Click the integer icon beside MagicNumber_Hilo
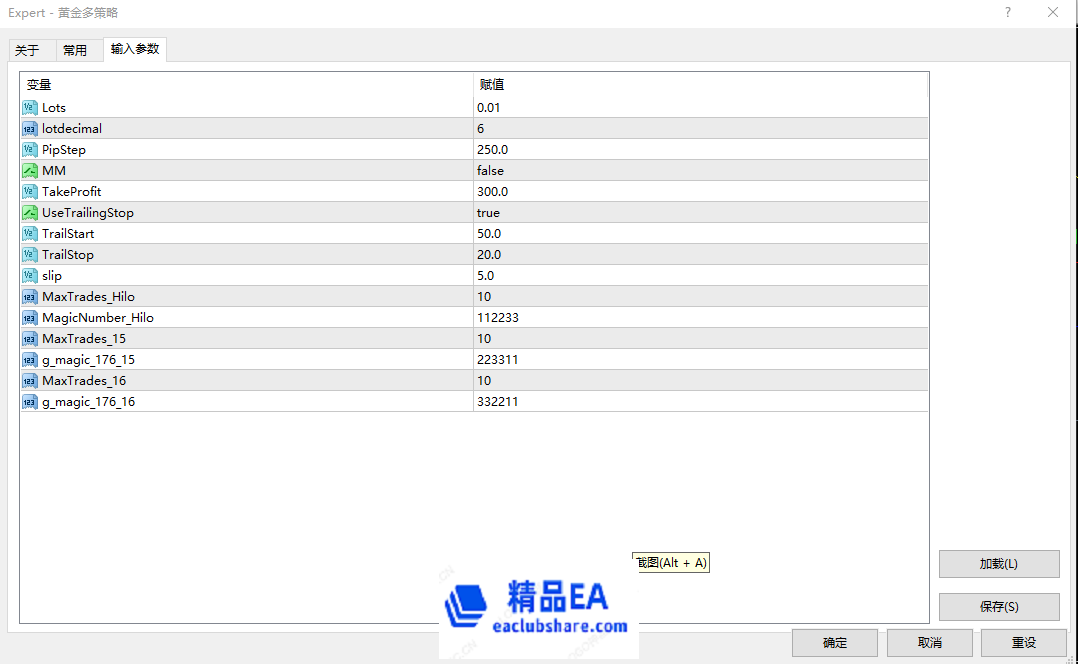This screenshot has height=664, width=1078. coord(30,318)
